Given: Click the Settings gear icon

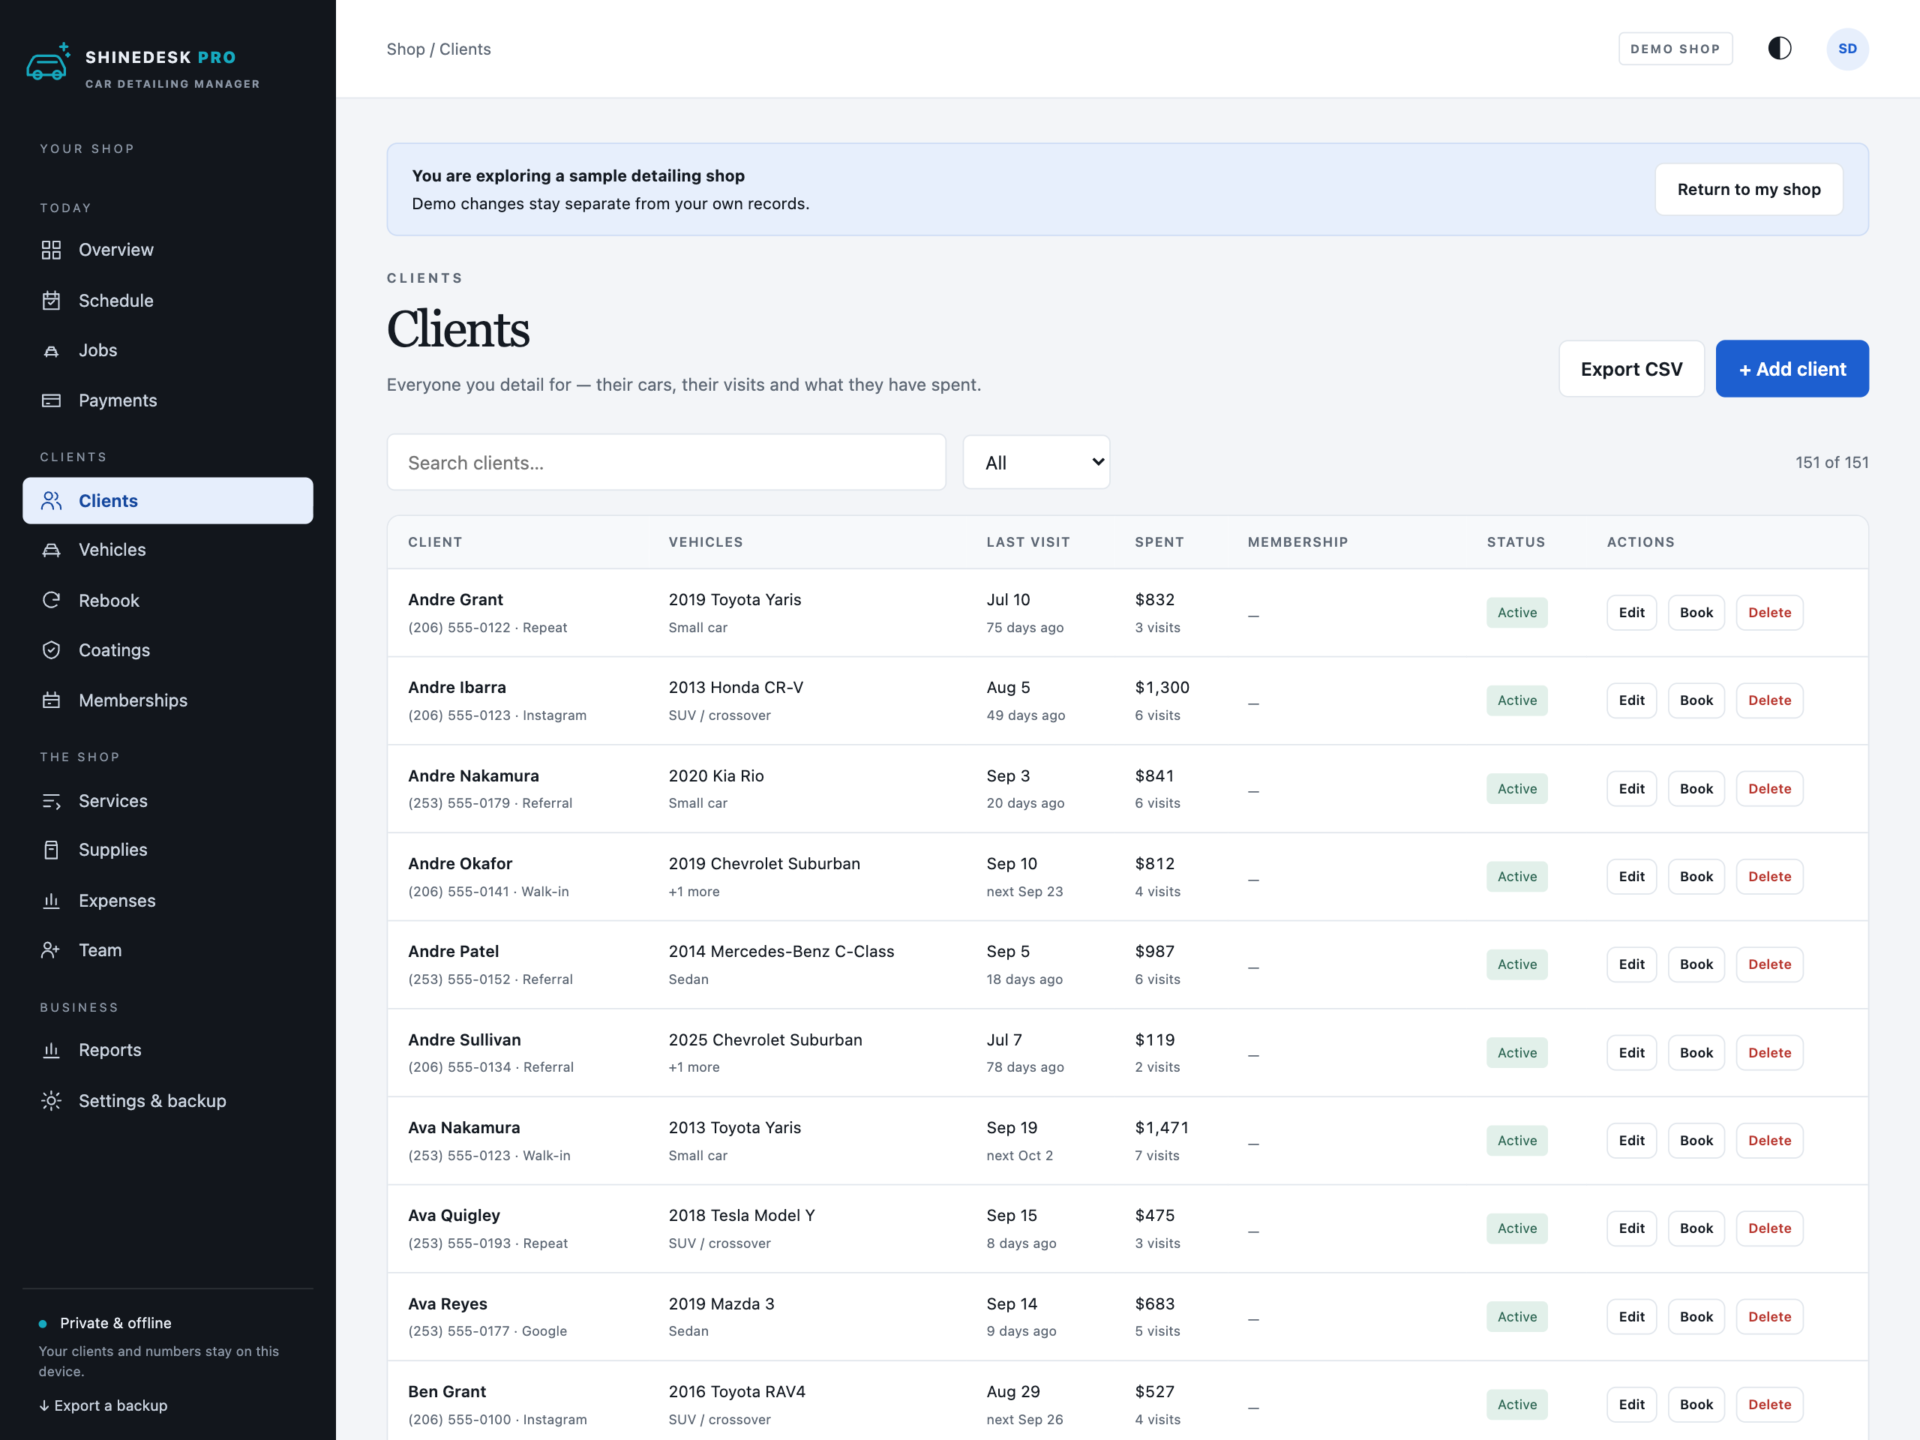Looking at the screenshot, I should pos(51,1101).
